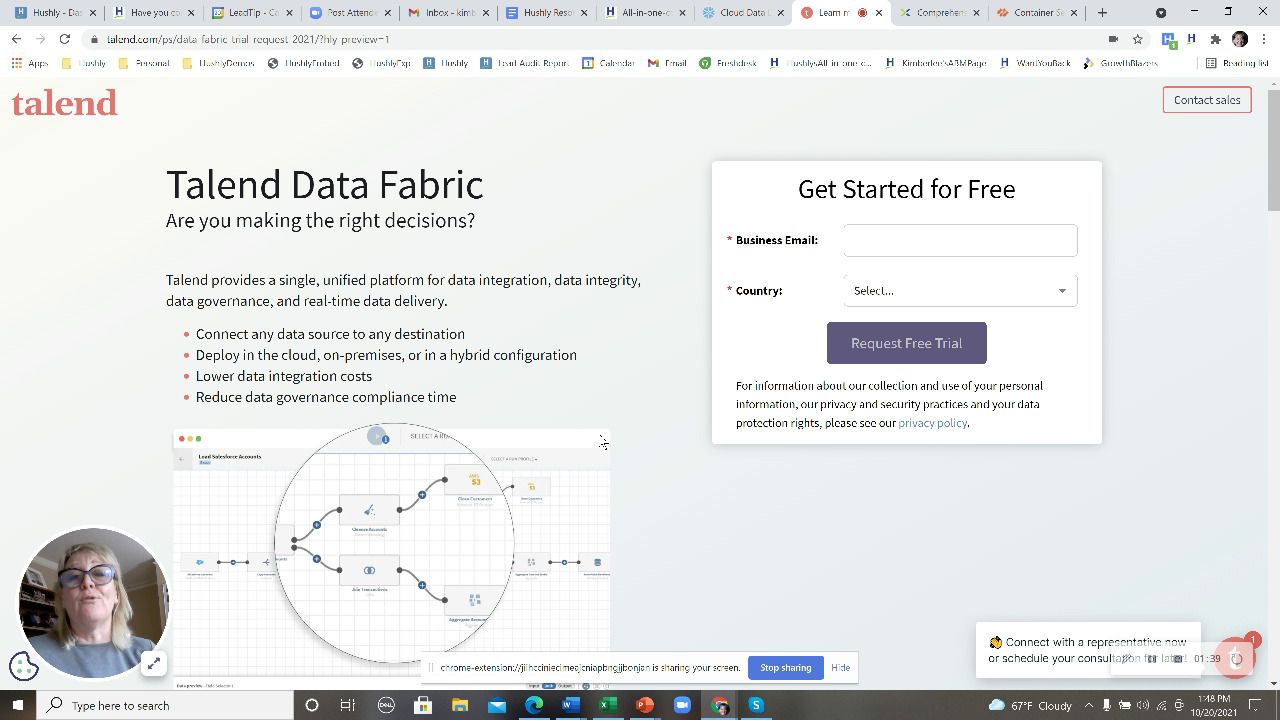Click the Talend logo
The width and height of the screenshot is (1280, 720).
point(65,103)
